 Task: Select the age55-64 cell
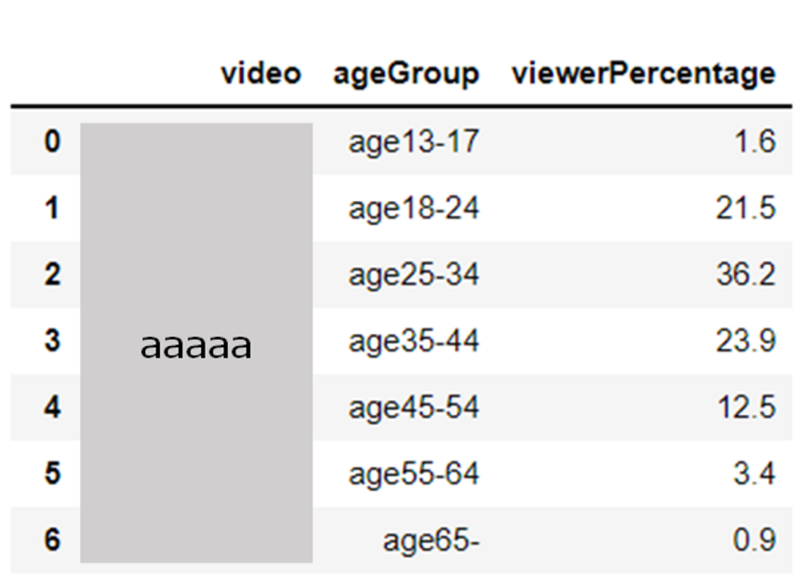point(414,474)
